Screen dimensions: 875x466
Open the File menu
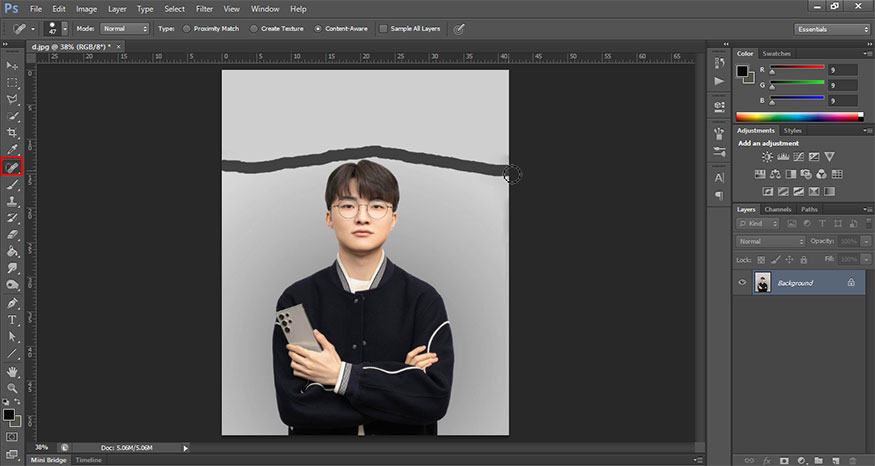36,9
